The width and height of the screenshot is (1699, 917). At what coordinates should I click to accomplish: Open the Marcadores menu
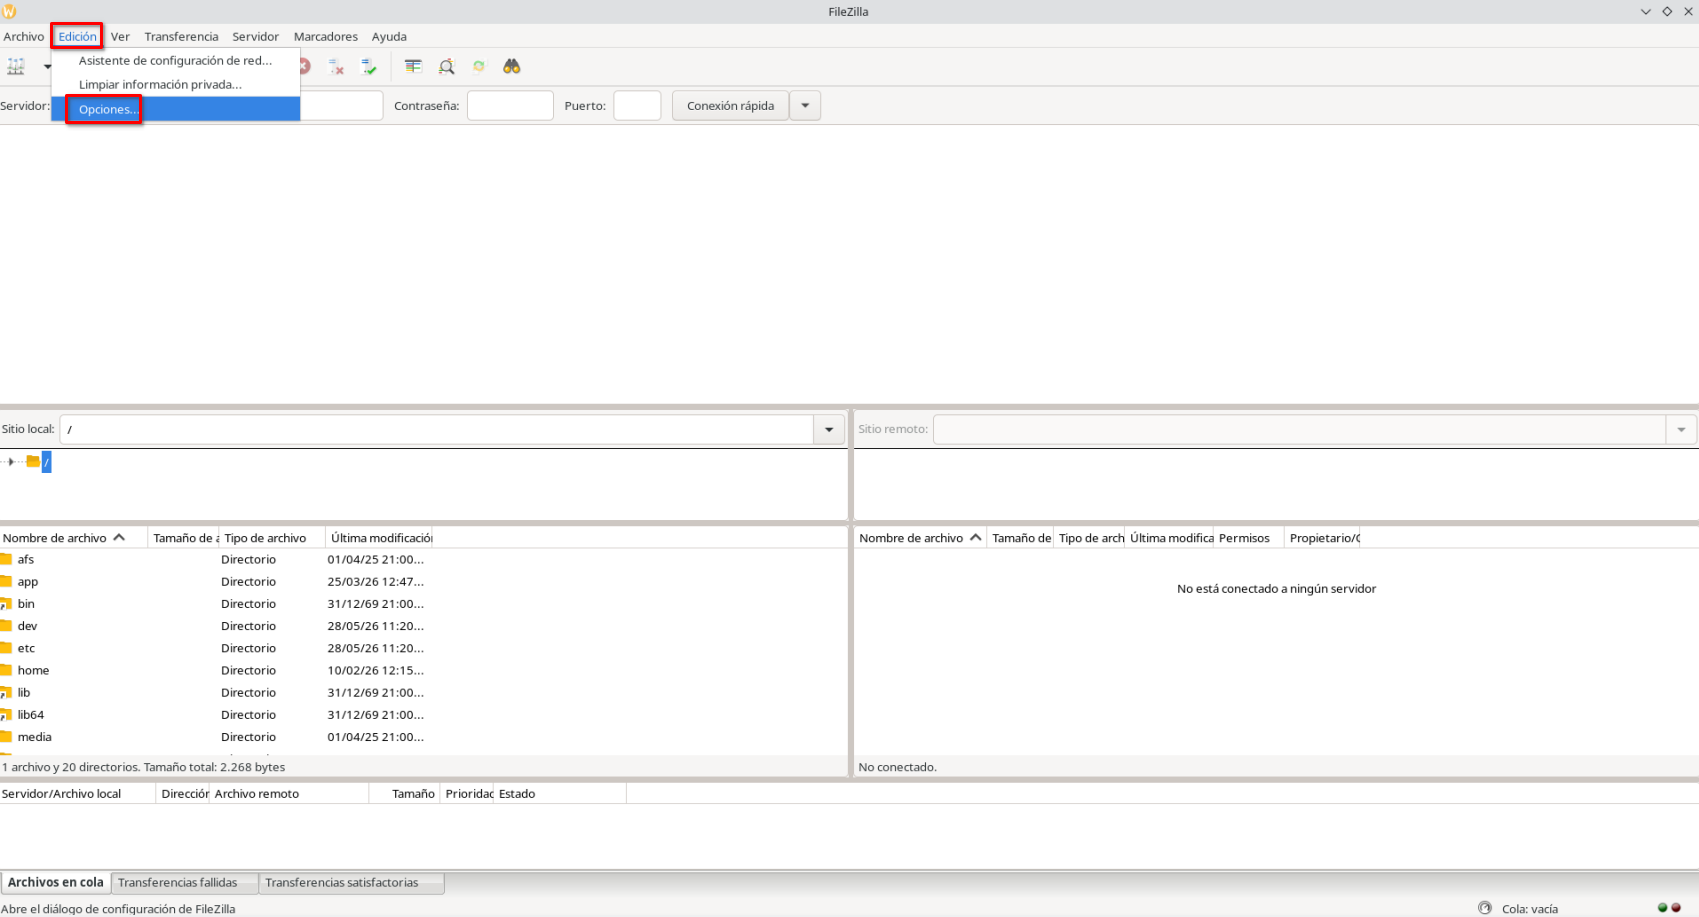click(x=326, y=36)
